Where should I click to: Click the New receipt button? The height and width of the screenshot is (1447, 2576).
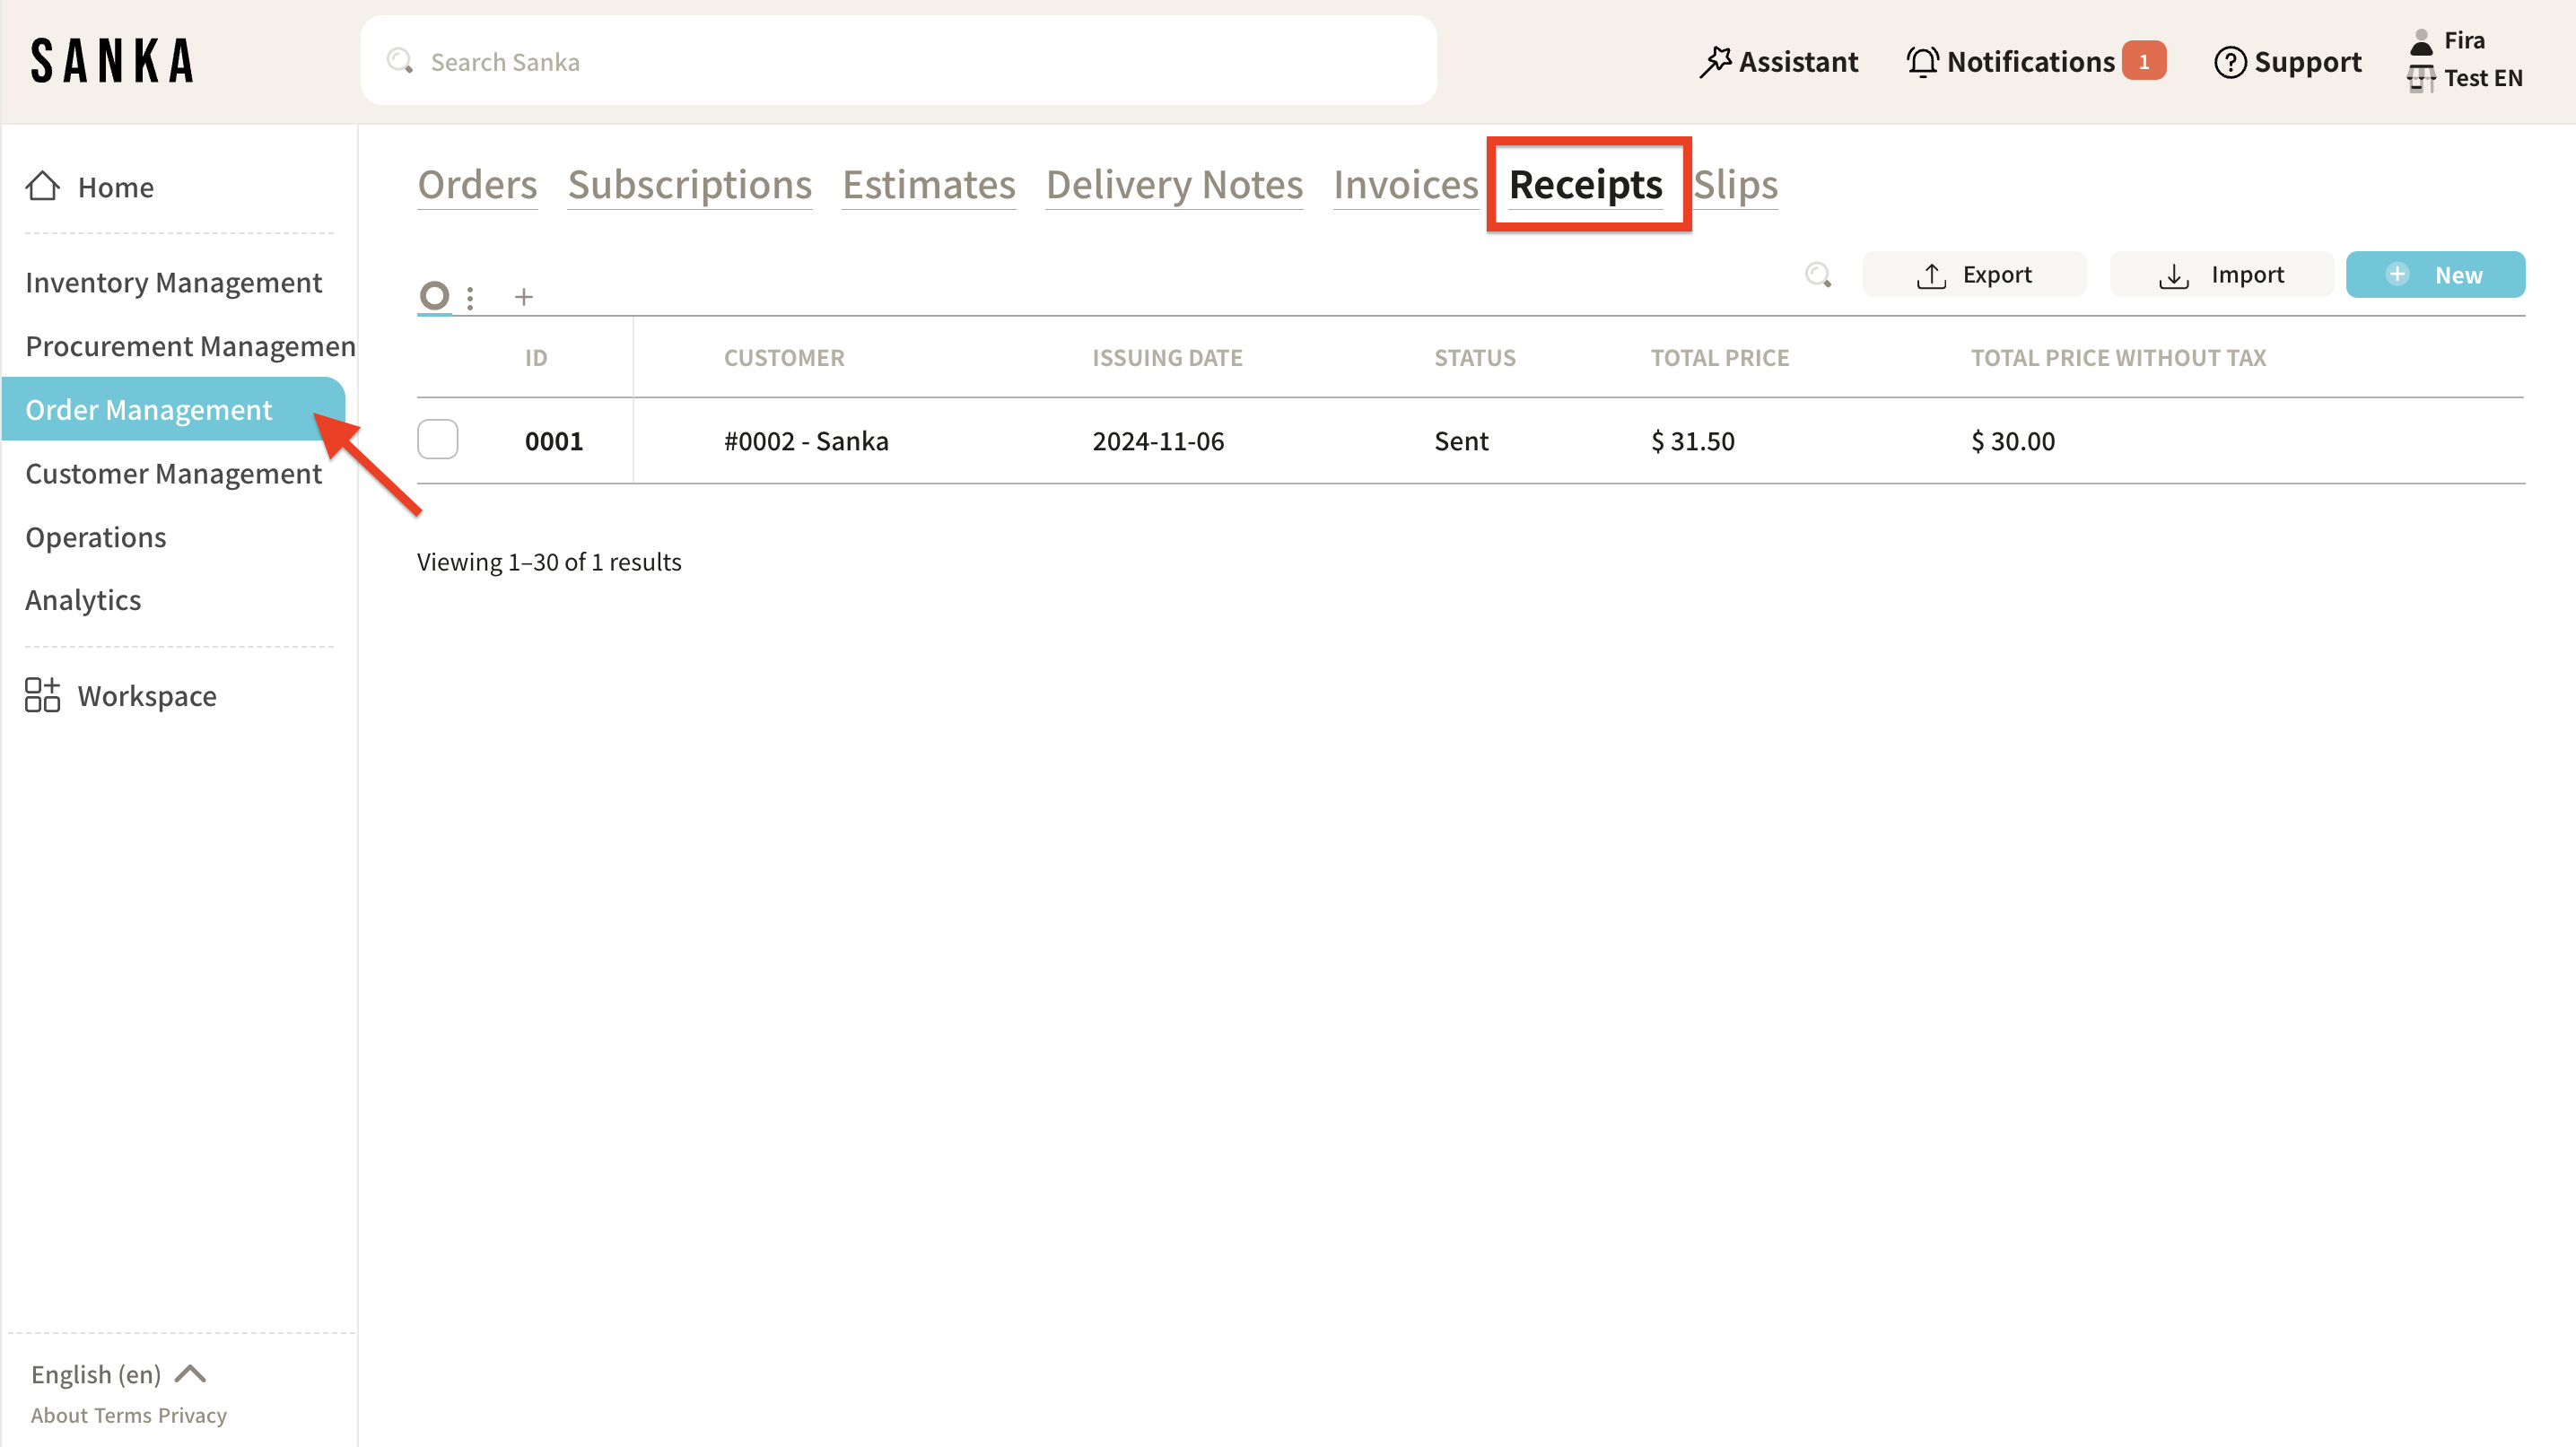[2435, 275]
